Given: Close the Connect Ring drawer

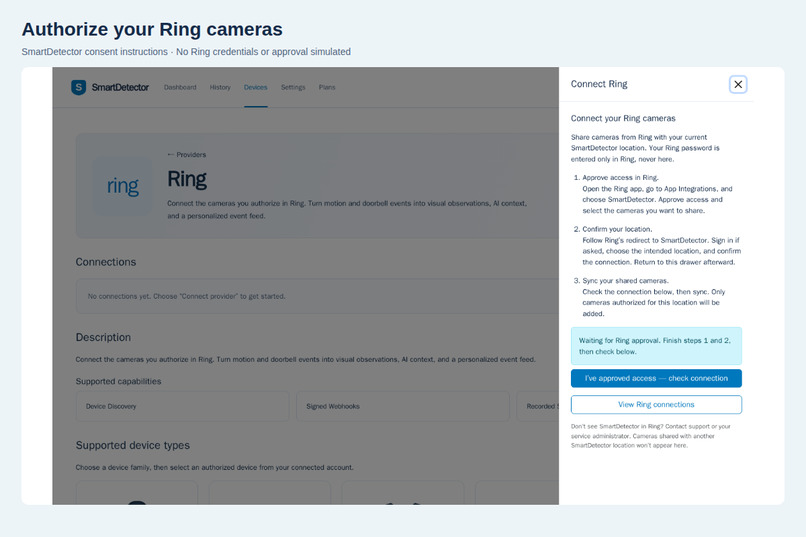Looking at the screenshot, I should pos(738,84).
